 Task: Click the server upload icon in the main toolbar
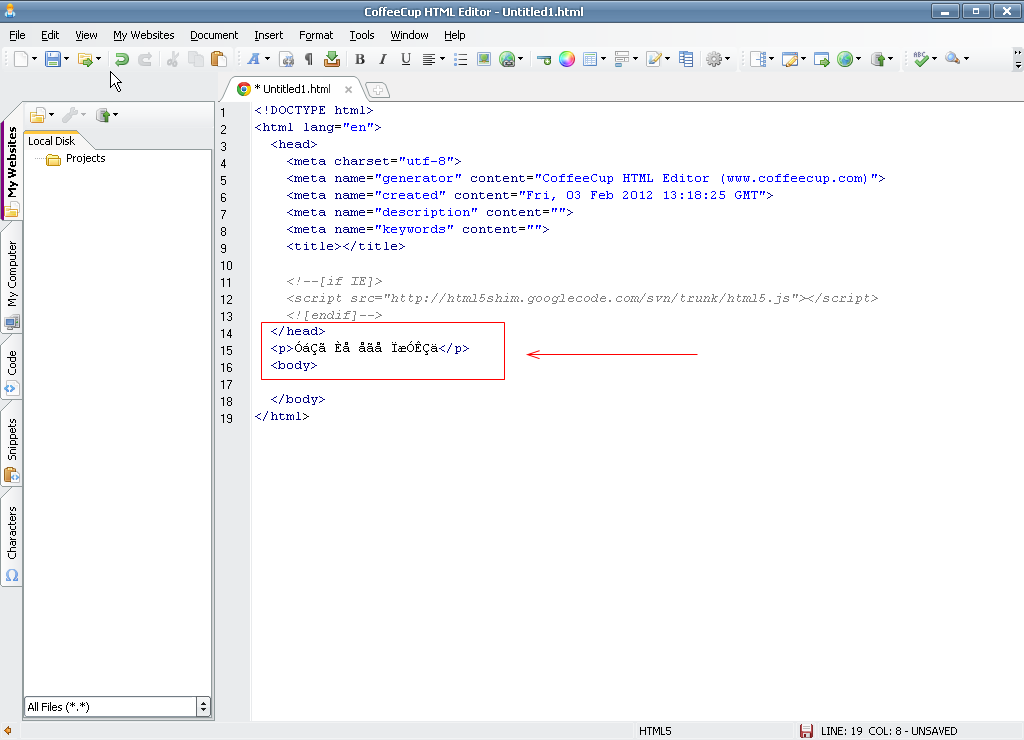click(878, 59)
